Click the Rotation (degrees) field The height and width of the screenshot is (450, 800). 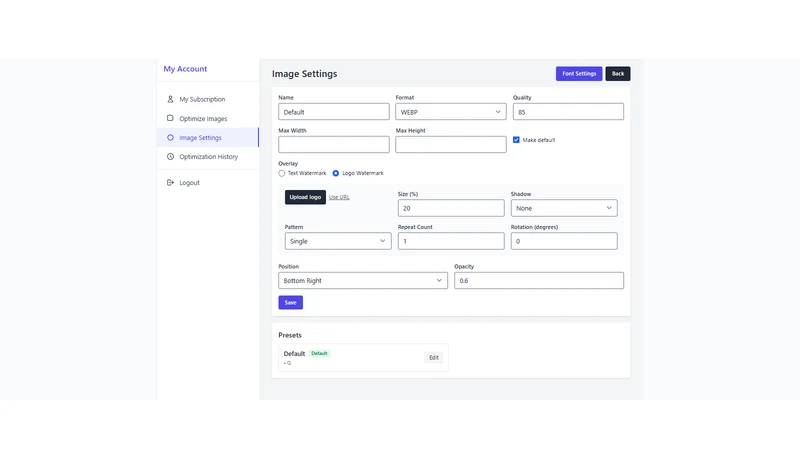(564, 241)
